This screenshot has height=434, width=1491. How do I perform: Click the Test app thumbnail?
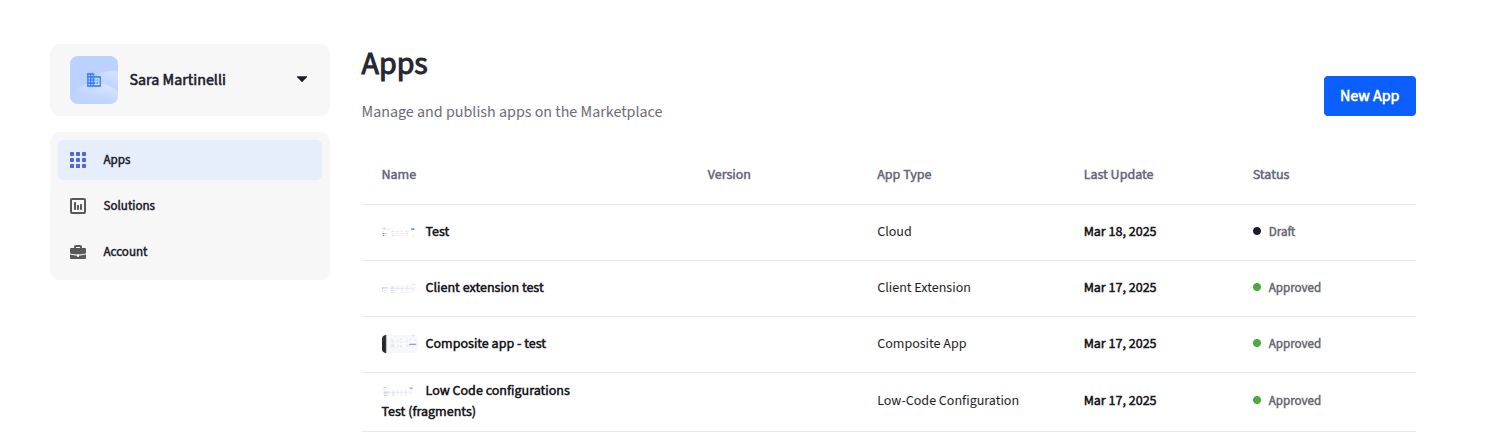click(398, 232)
